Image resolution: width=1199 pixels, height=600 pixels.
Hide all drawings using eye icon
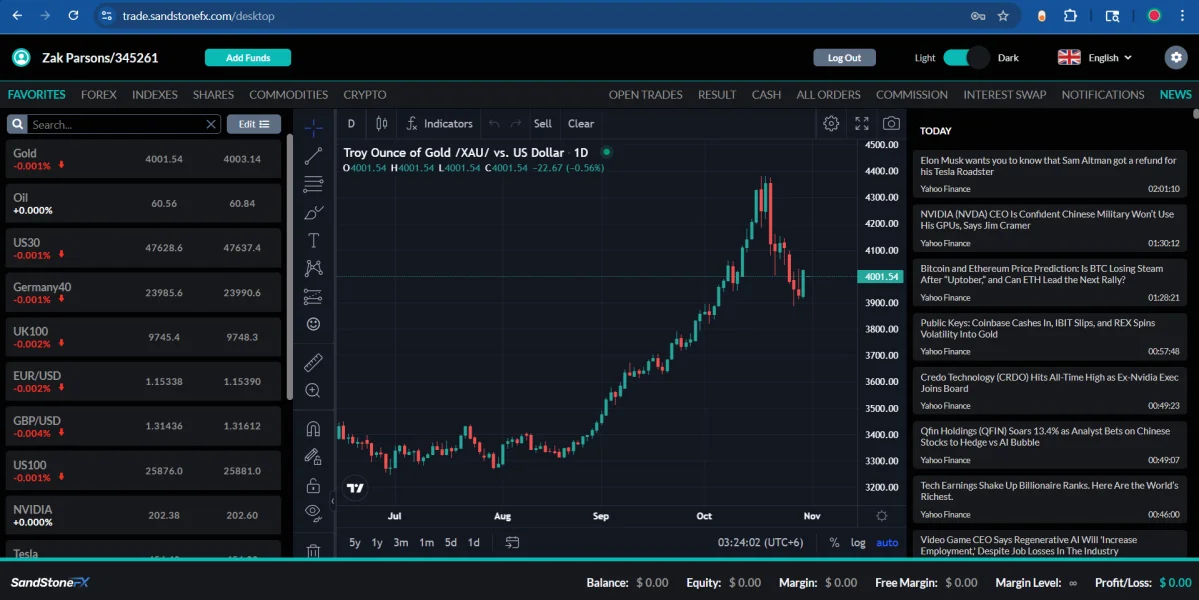point(313,513)
